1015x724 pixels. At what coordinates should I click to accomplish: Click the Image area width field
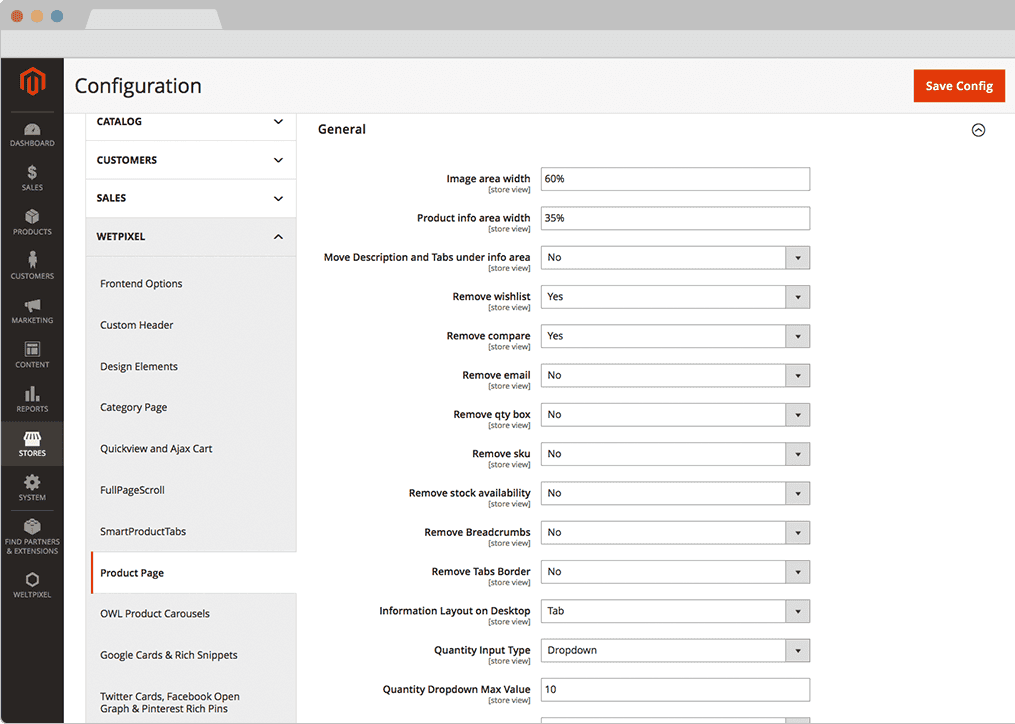click(675, 179)
